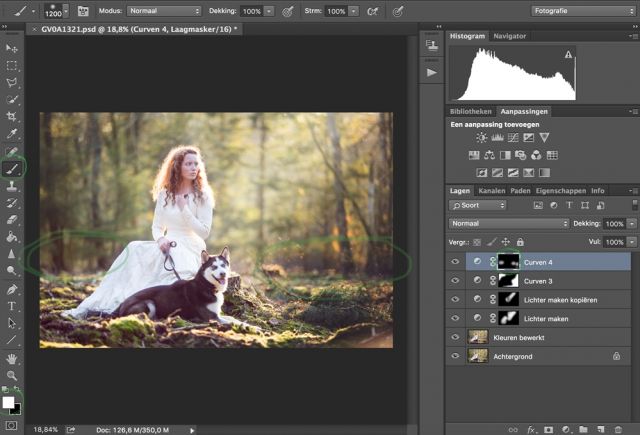The image size is (640, 435).
Task: Add a Black & White adjustment
Action: point(505,155)
